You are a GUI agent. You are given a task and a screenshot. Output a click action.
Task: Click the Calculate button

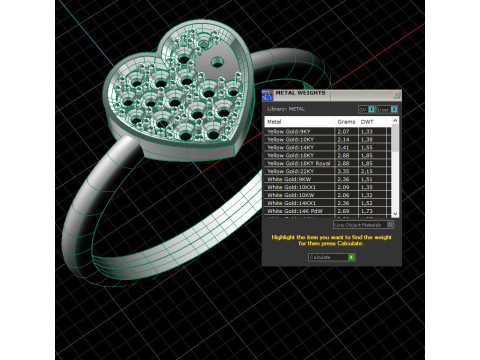tap(332, 257)
